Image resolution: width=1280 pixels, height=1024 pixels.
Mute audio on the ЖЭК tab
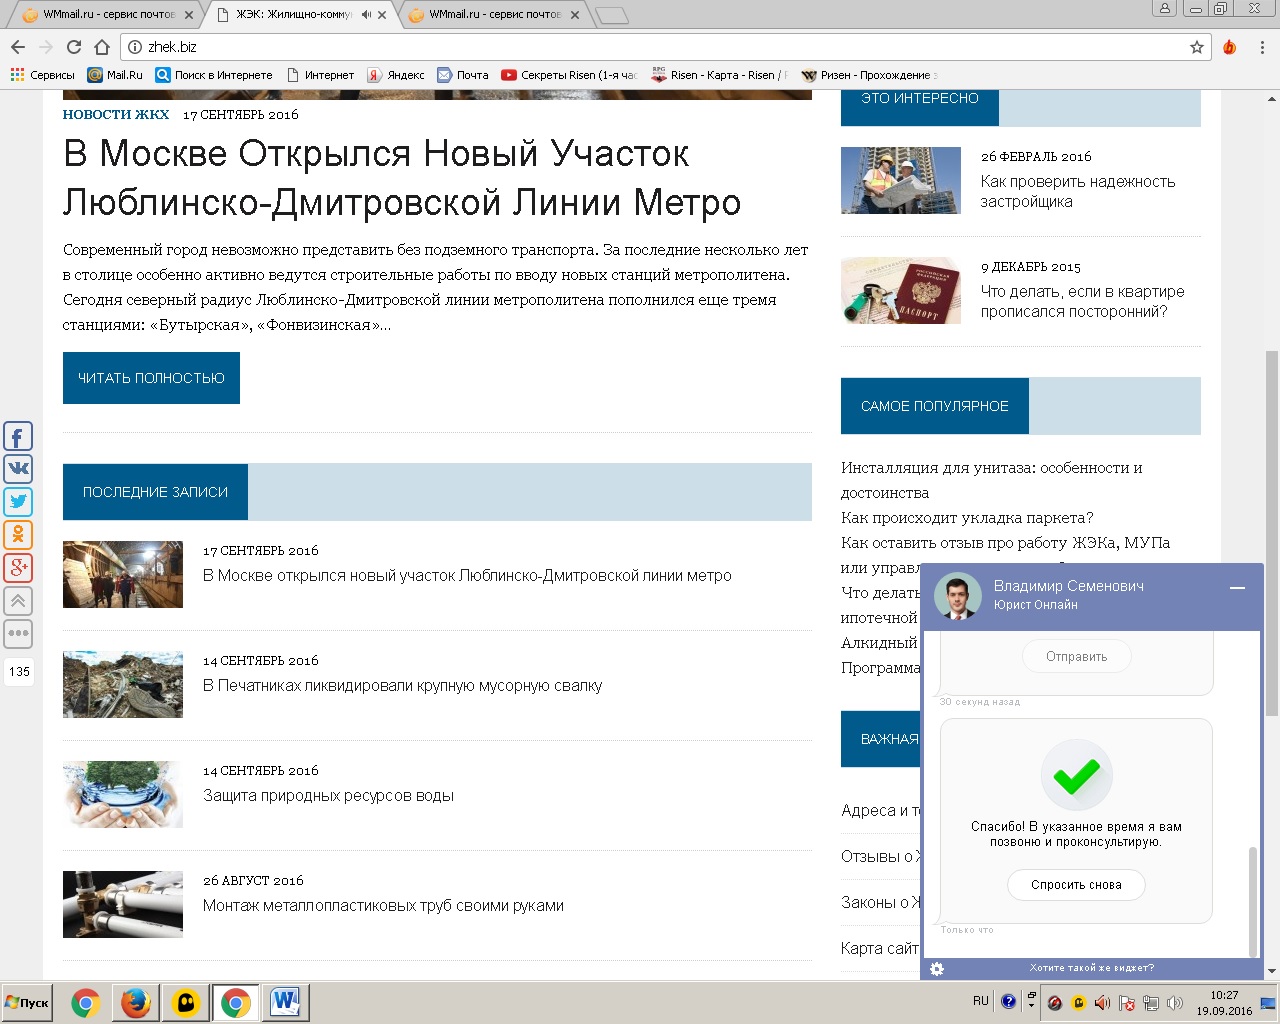click(x=366, y=15)
